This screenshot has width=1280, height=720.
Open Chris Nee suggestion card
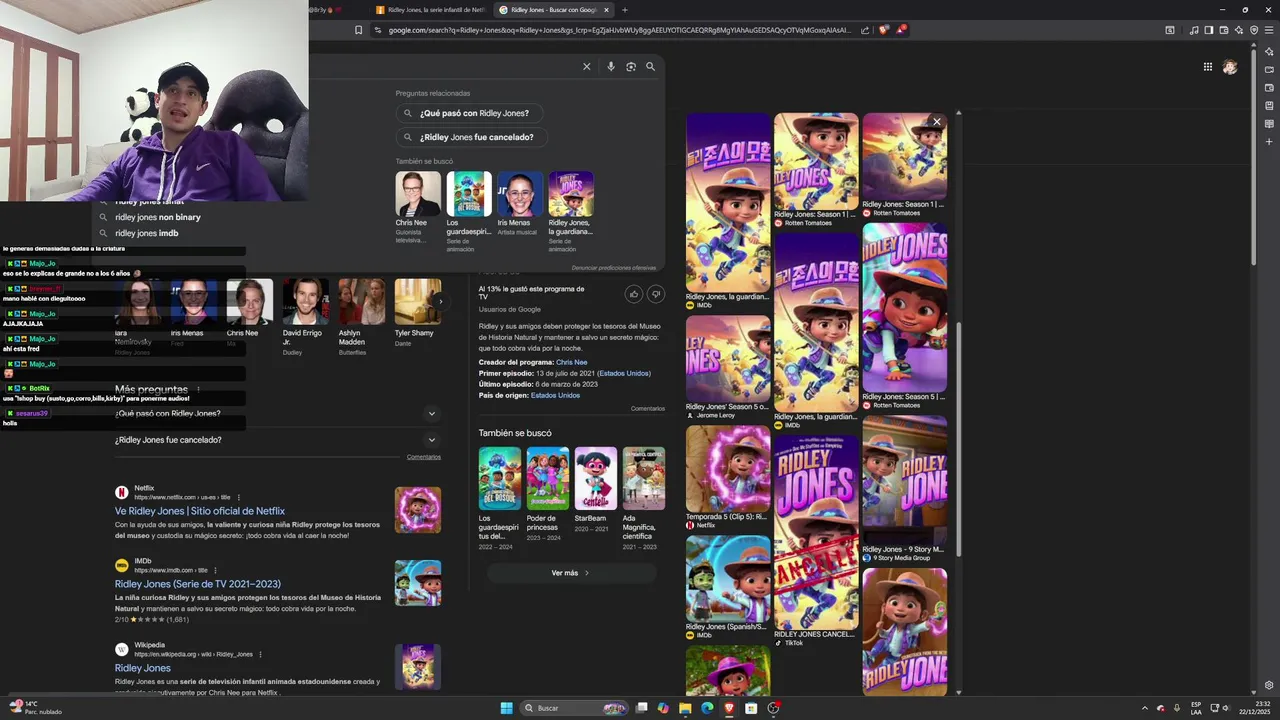[417, 207]
